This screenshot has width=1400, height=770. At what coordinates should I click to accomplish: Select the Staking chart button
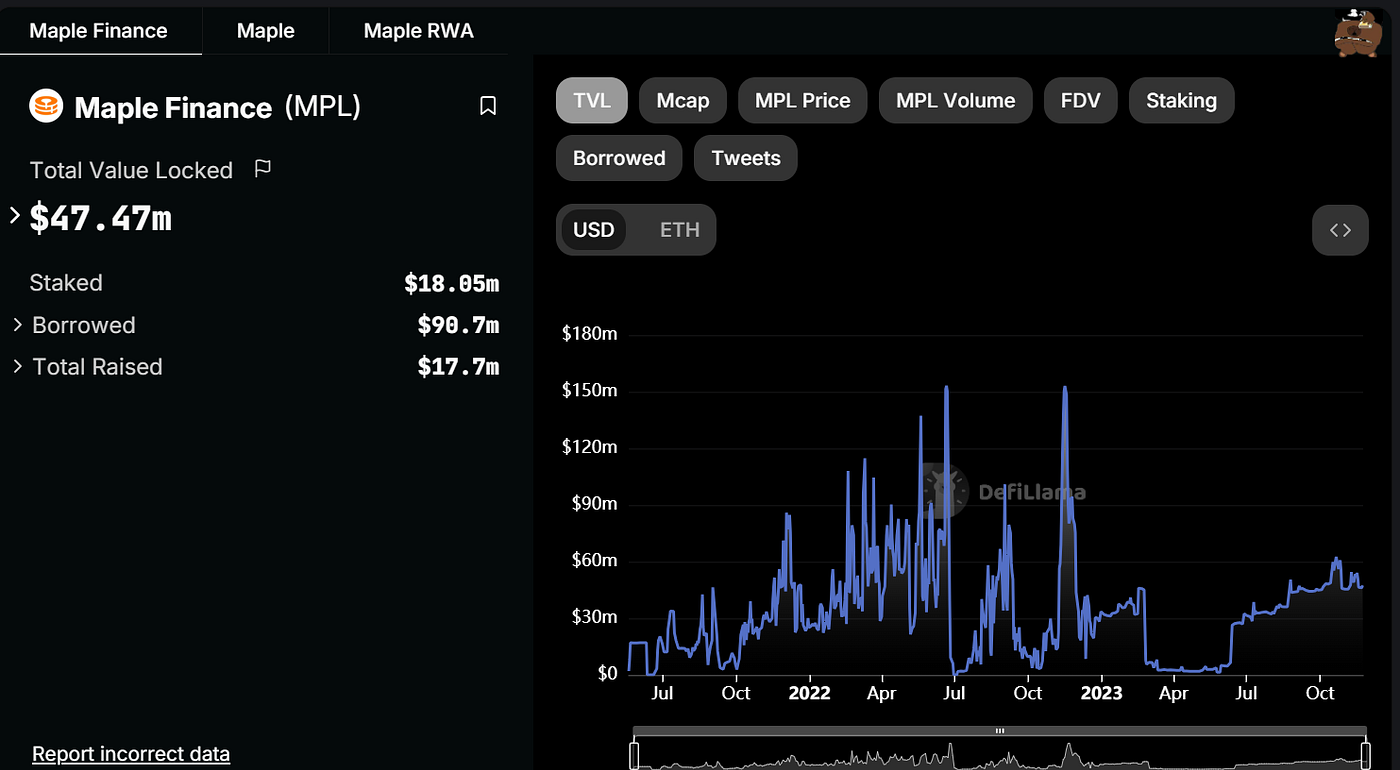pos(1181,100)
